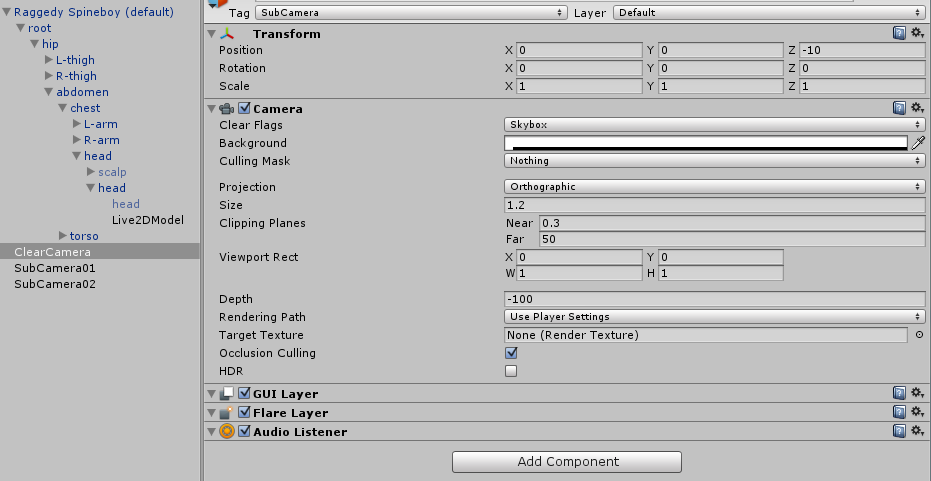Open the Clear Flags Skybox dropdown
931x481 pixels.
pyautogui.click(x=714, y=125)
